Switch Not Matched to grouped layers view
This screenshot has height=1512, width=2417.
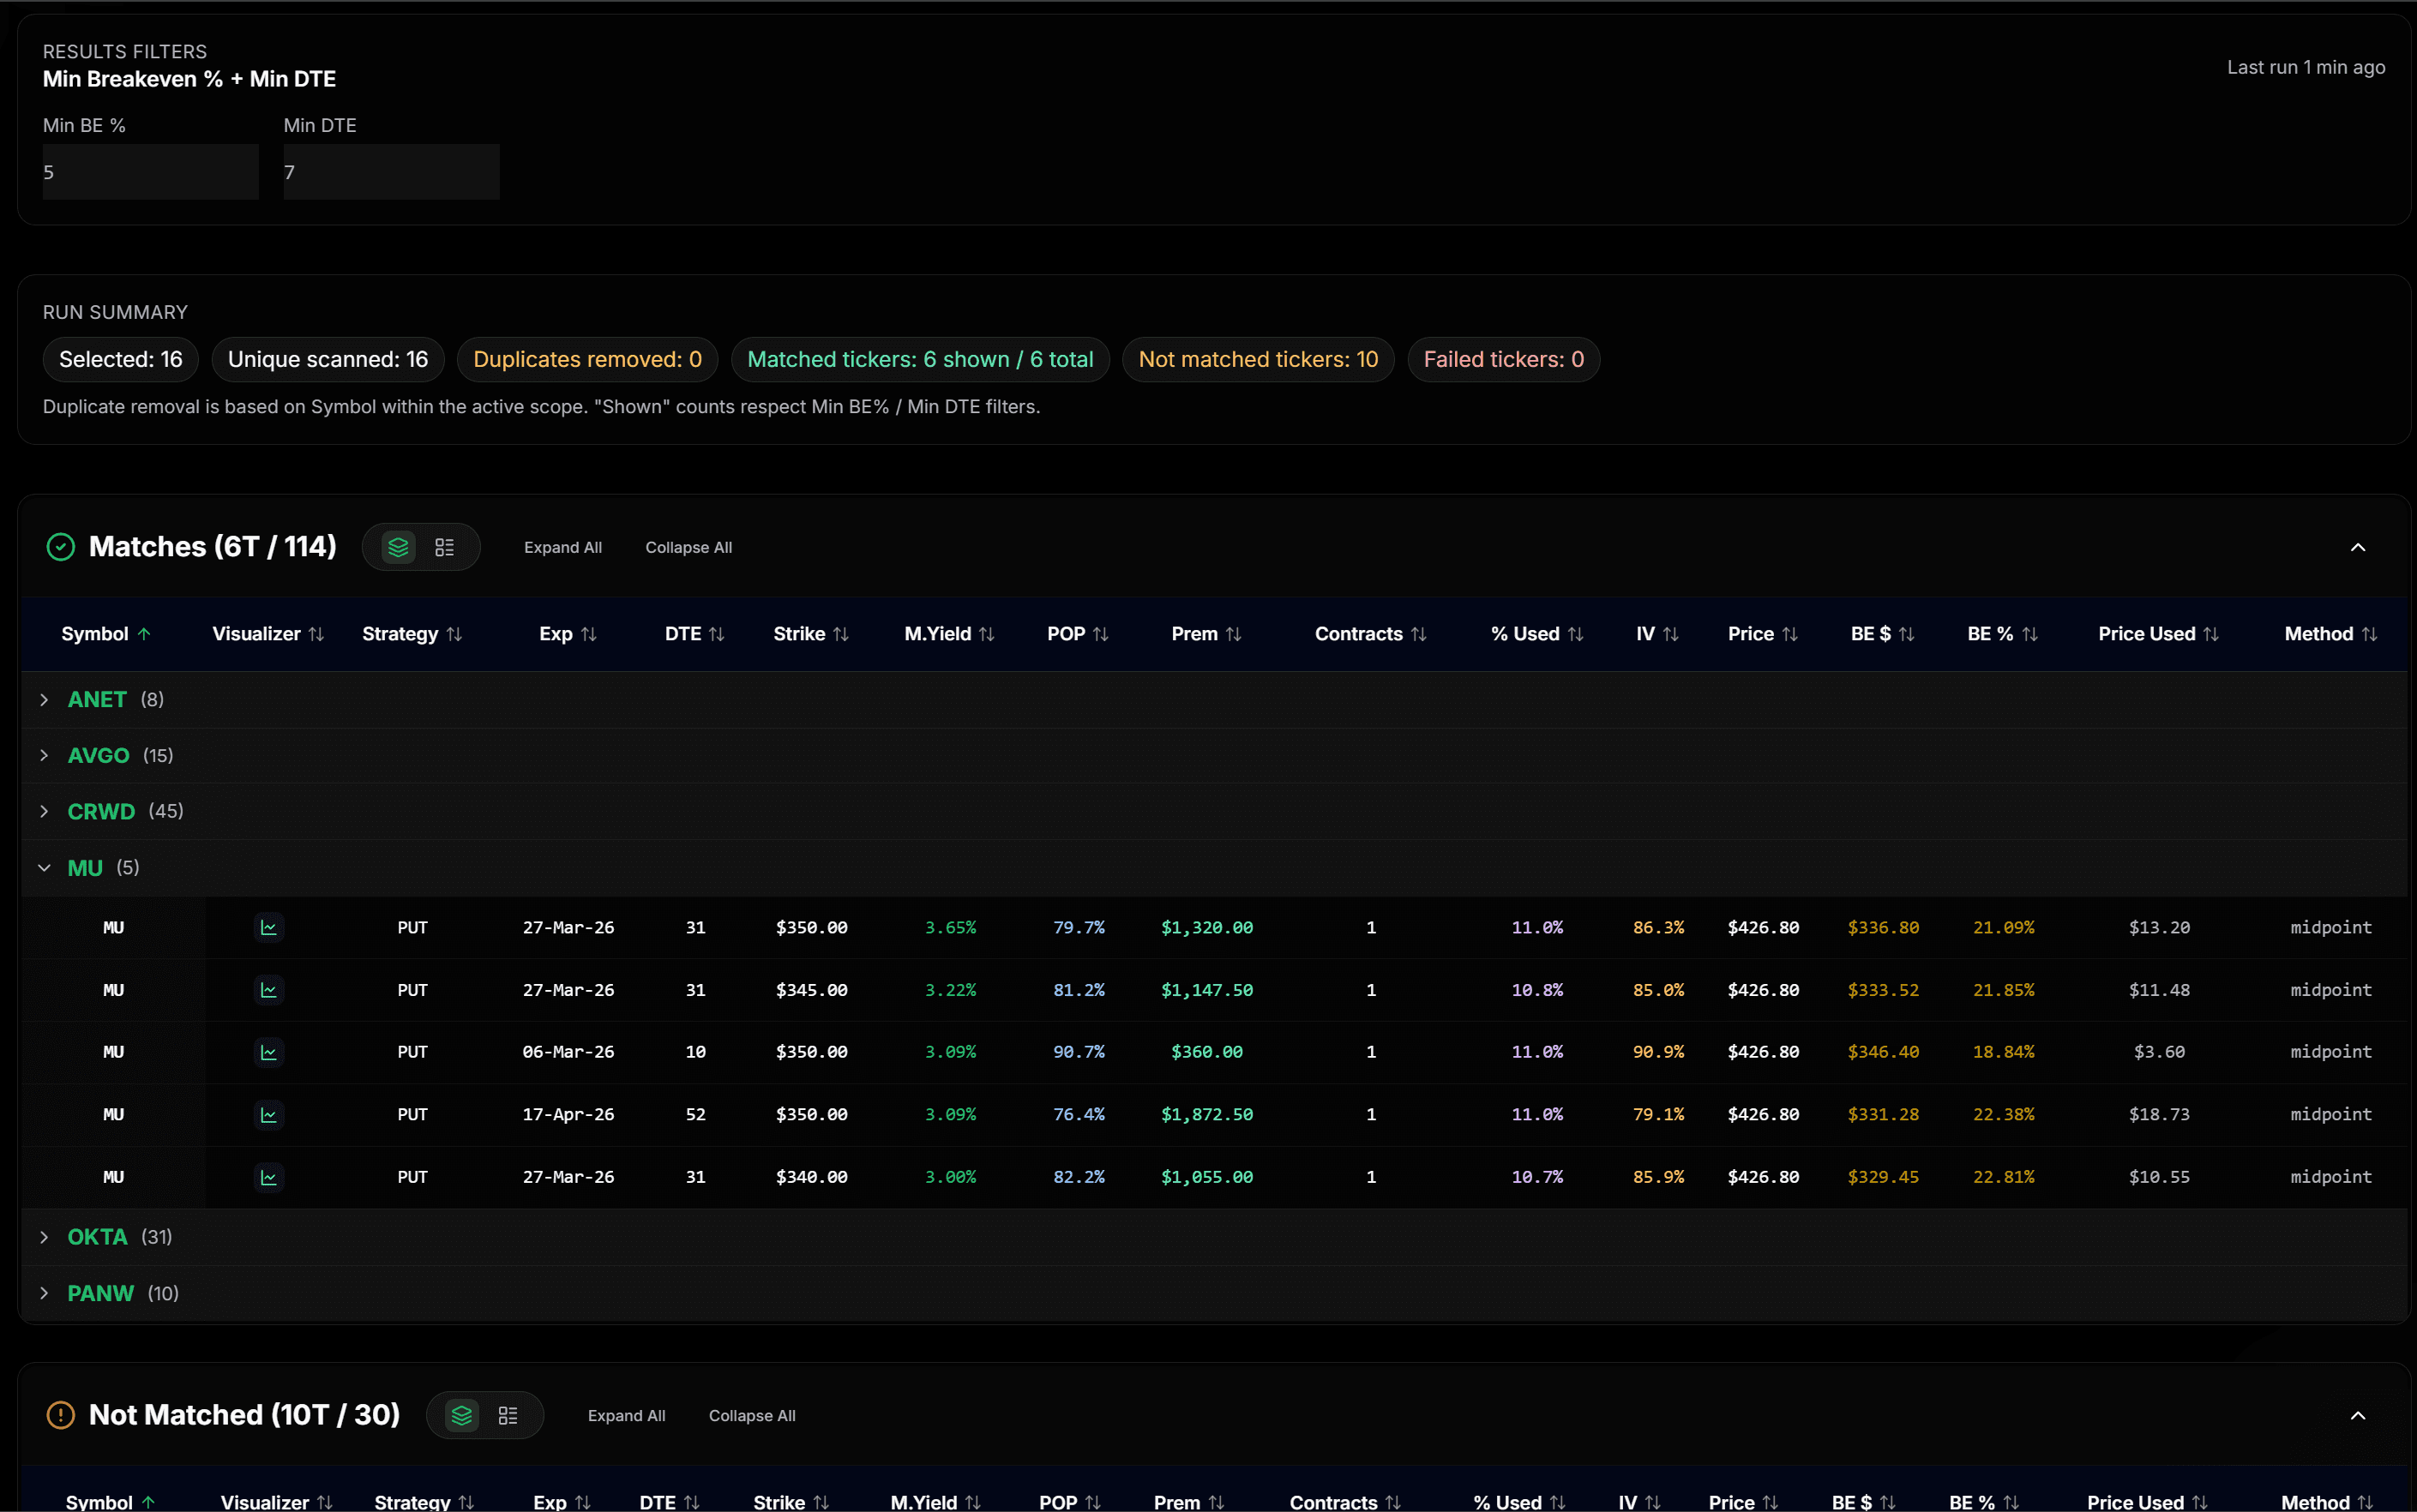[461, 1415]
